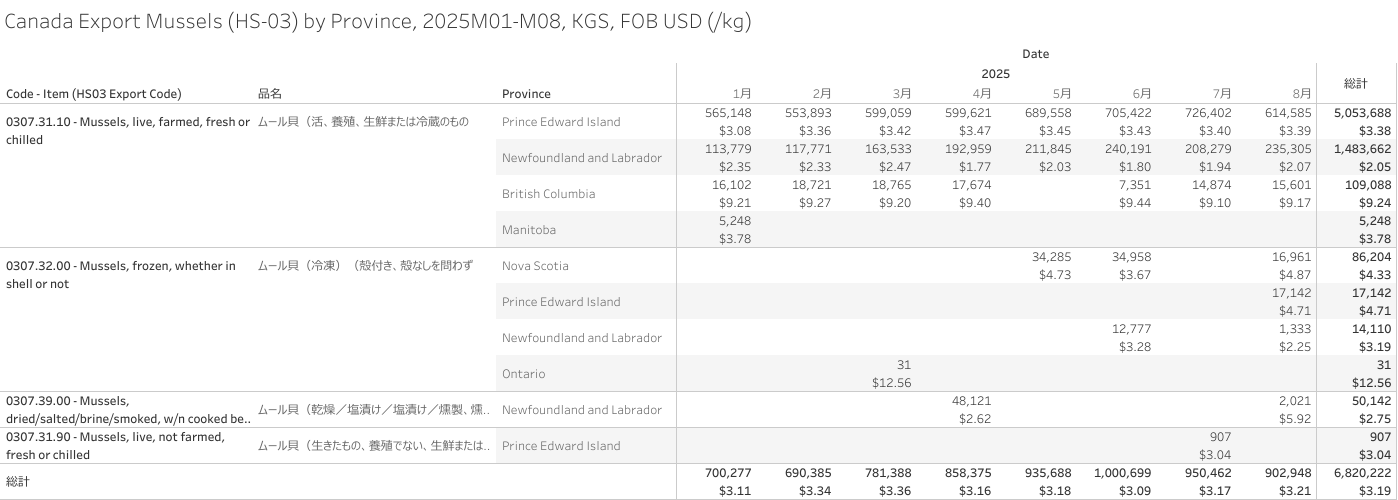Select the 1月 month column header
Image resolution: width=1398 pixels, height=500 pixels.
click(x=741, y=94)
